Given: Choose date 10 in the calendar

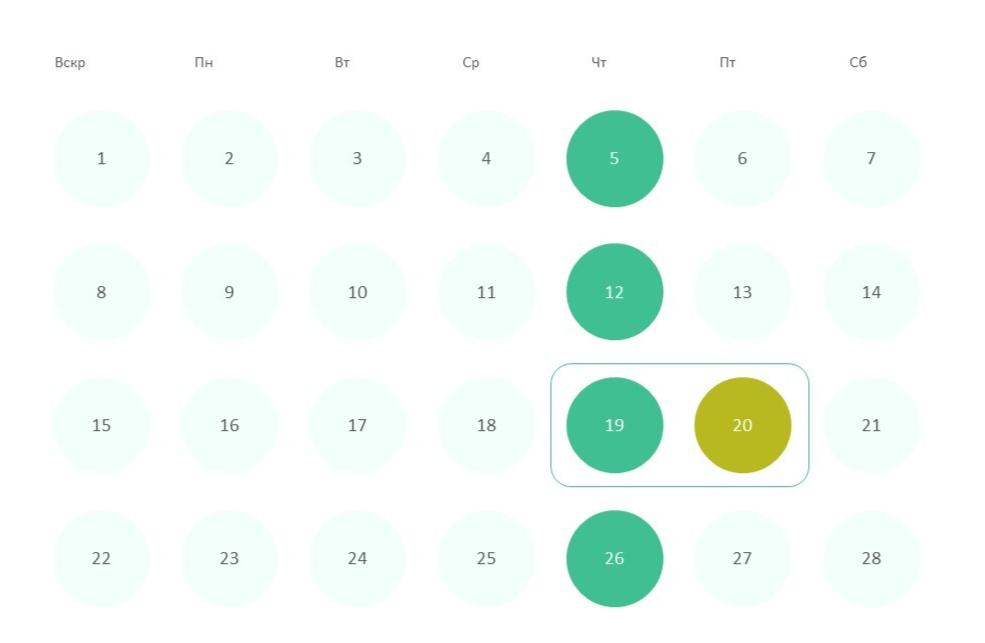Looking at the screenshot, I should click(x=357, y=292).
